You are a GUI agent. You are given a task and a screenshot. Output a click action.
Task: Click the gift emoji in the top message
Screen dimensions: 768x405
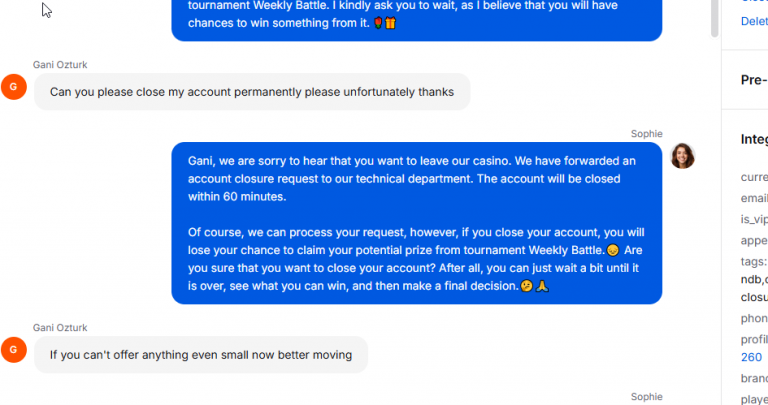click(x=391, y=23)
